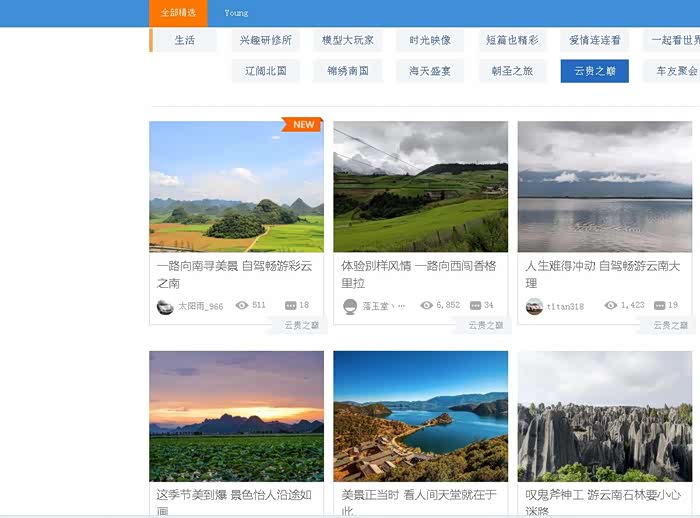The height and width of the screenshot is (518, 700).
Task: Click 云贵之巅 tag on the 云南大理 card
Action: coord(671,326)
